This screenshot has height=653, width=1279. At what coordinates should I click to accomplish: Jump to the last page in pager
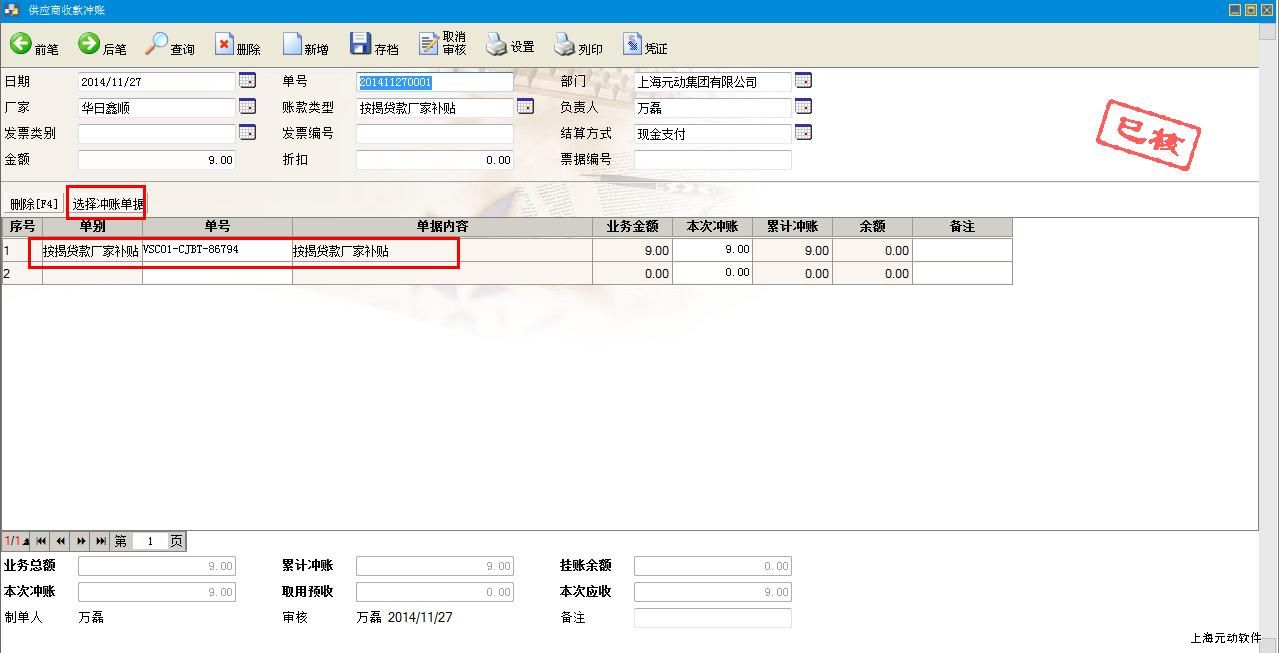pyautogui.click(x=101, y=541)
